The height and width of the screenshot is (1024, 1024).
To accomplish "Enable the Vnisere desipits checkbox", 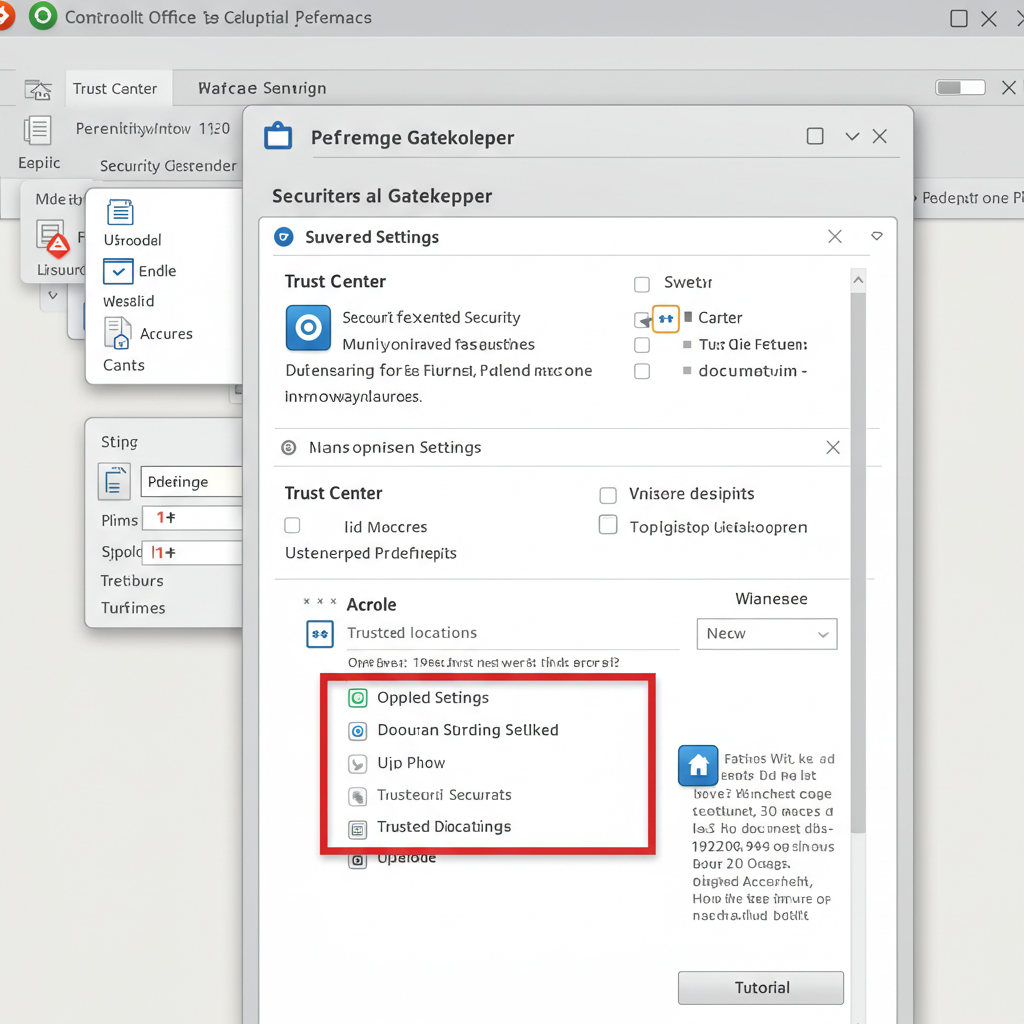I will 608,496.
